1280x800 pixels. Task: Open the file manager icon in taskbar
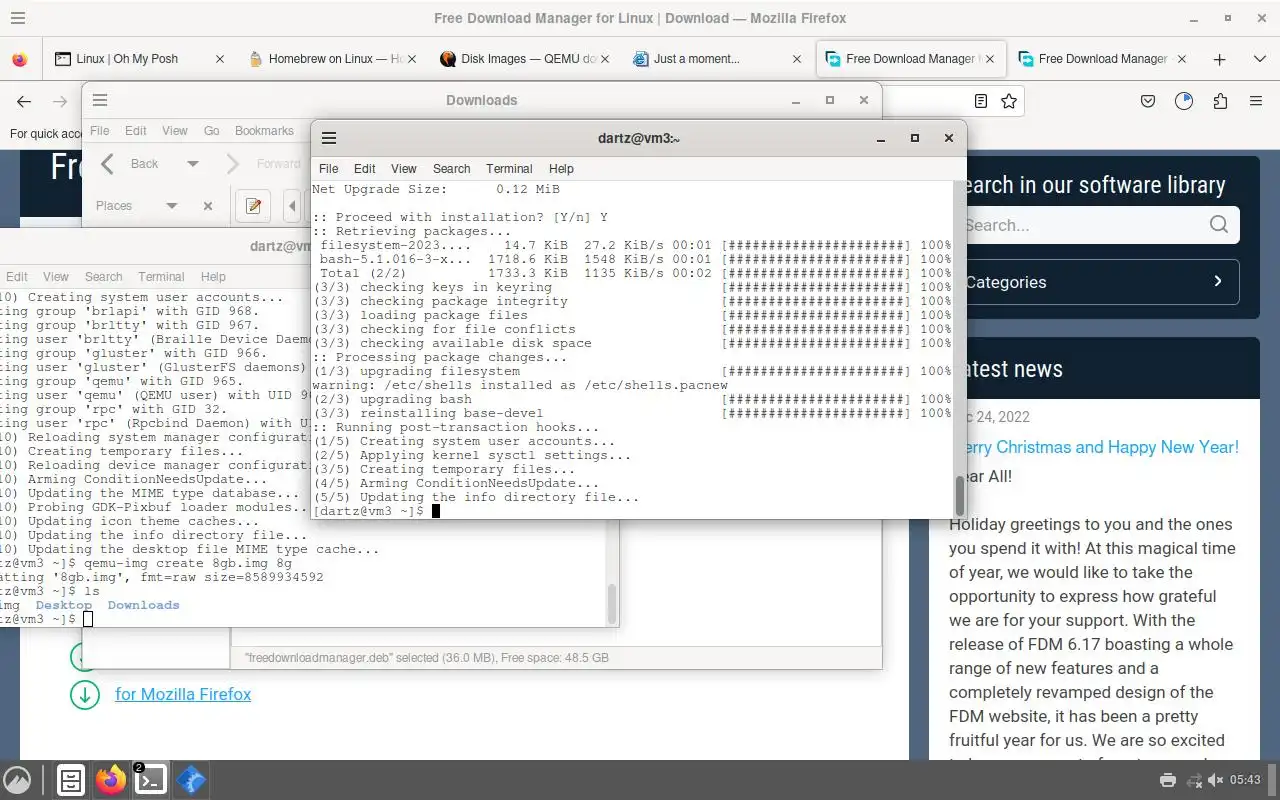[x=70, y=780]
